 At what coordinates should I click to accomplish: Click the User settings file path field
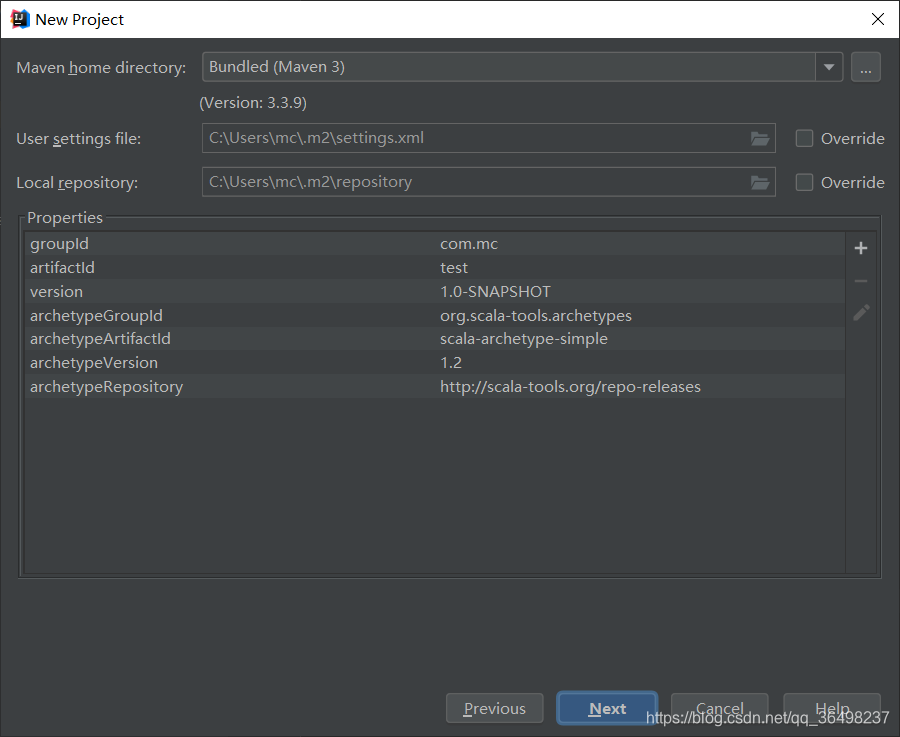[x=488, y=138]
